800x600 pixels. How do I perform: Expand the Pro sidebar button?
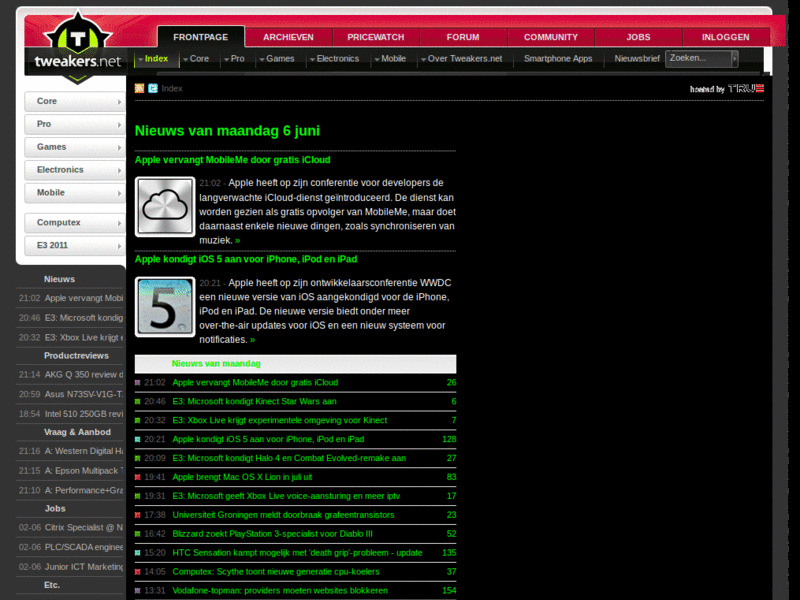(x=74, y=124)
